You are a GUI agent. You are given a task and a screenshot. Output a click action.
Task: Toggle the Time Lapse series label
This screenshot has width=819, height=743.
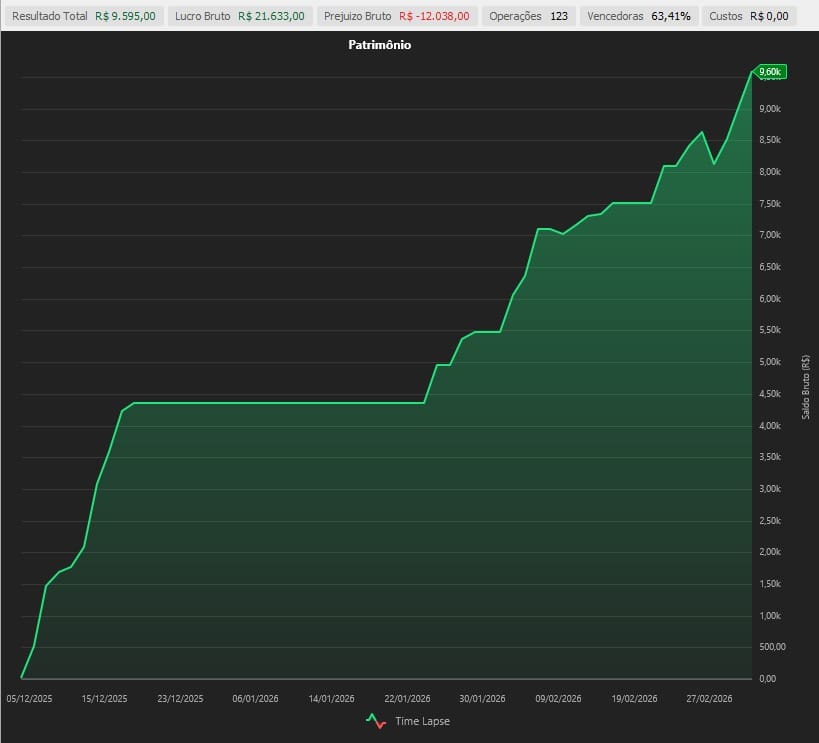click(423, 721)
